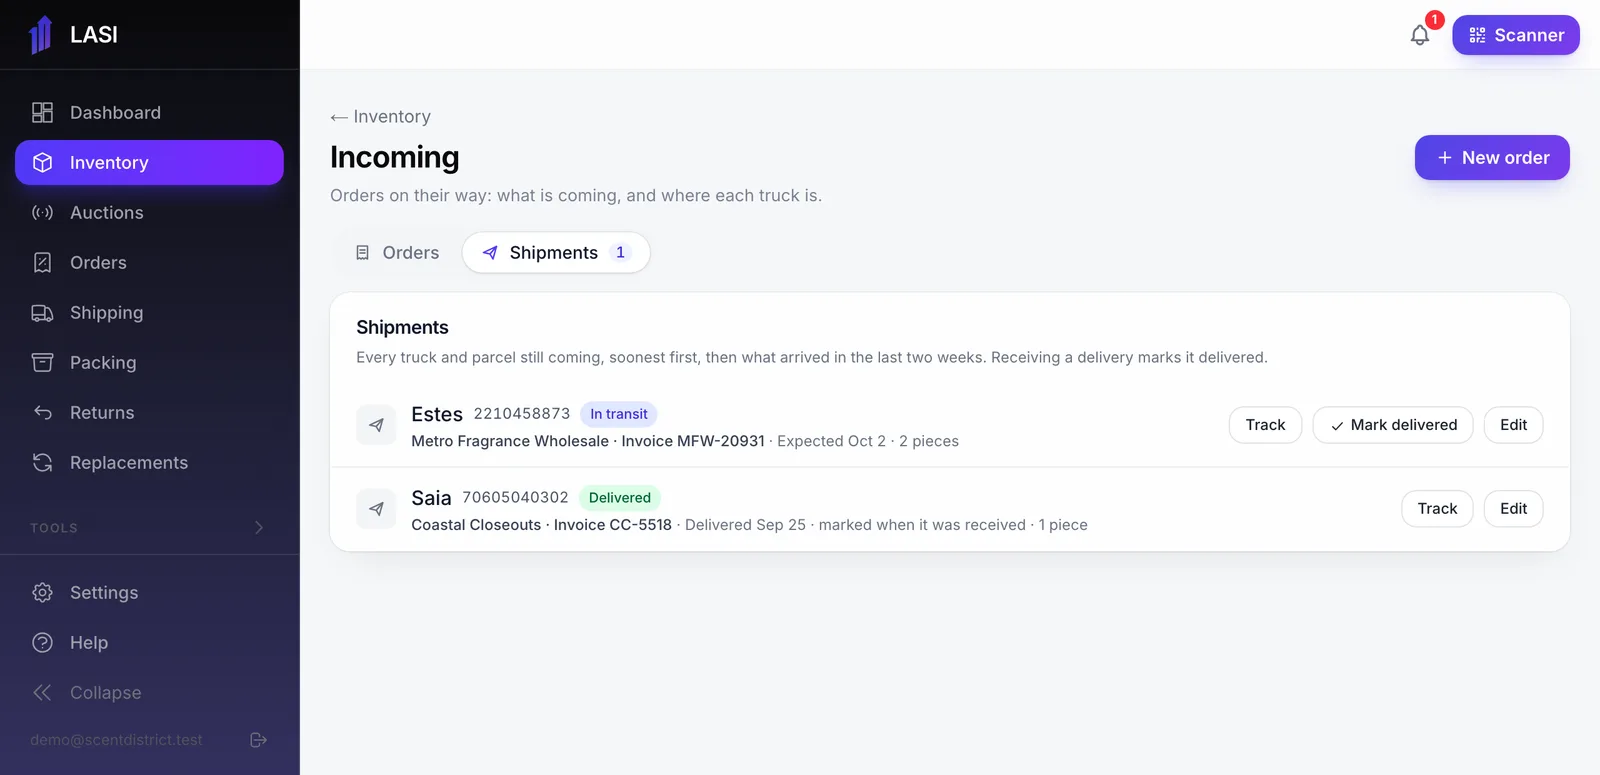Open Dashboard from the sidebar

click(150, 113)
